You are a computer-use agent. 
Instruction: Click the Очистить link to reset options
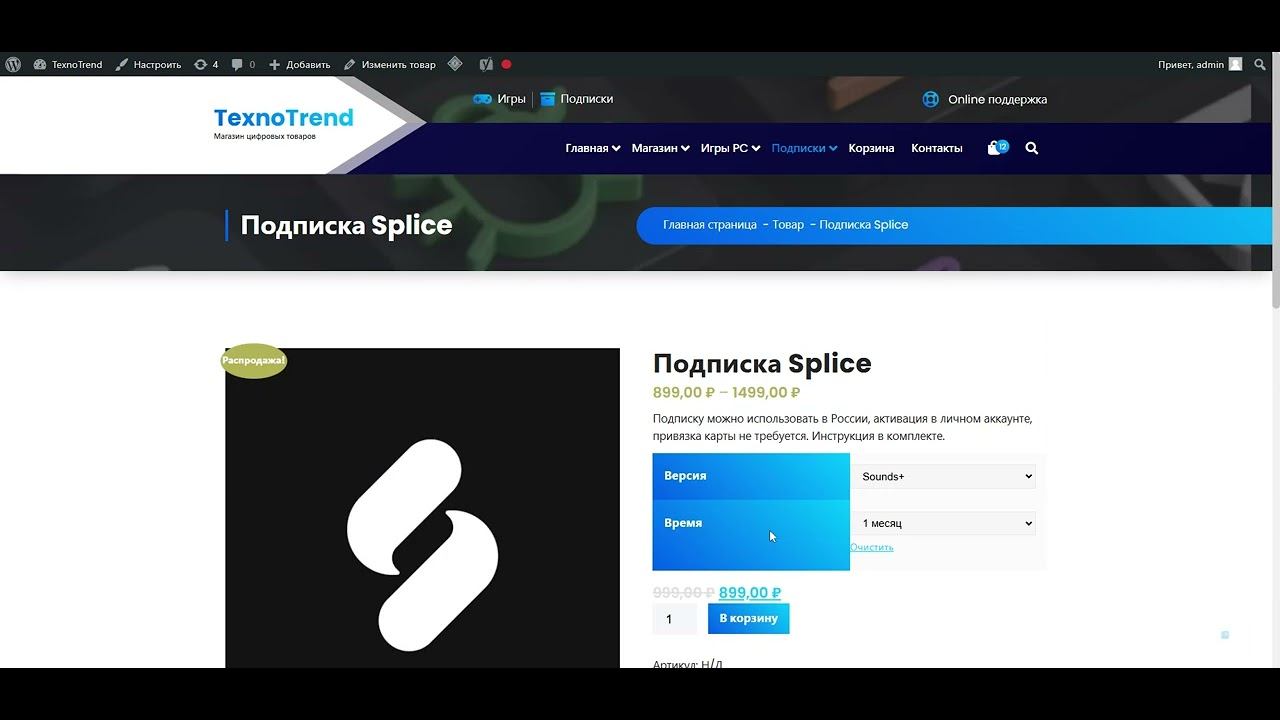(872, 547)
